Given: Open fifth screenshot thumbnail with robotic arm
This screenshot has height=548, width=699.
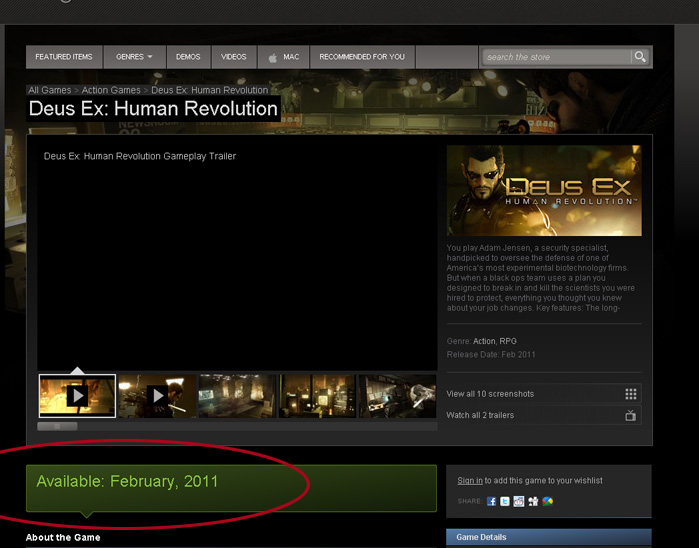Looking at the screenshot, I should tap(398, 396).
